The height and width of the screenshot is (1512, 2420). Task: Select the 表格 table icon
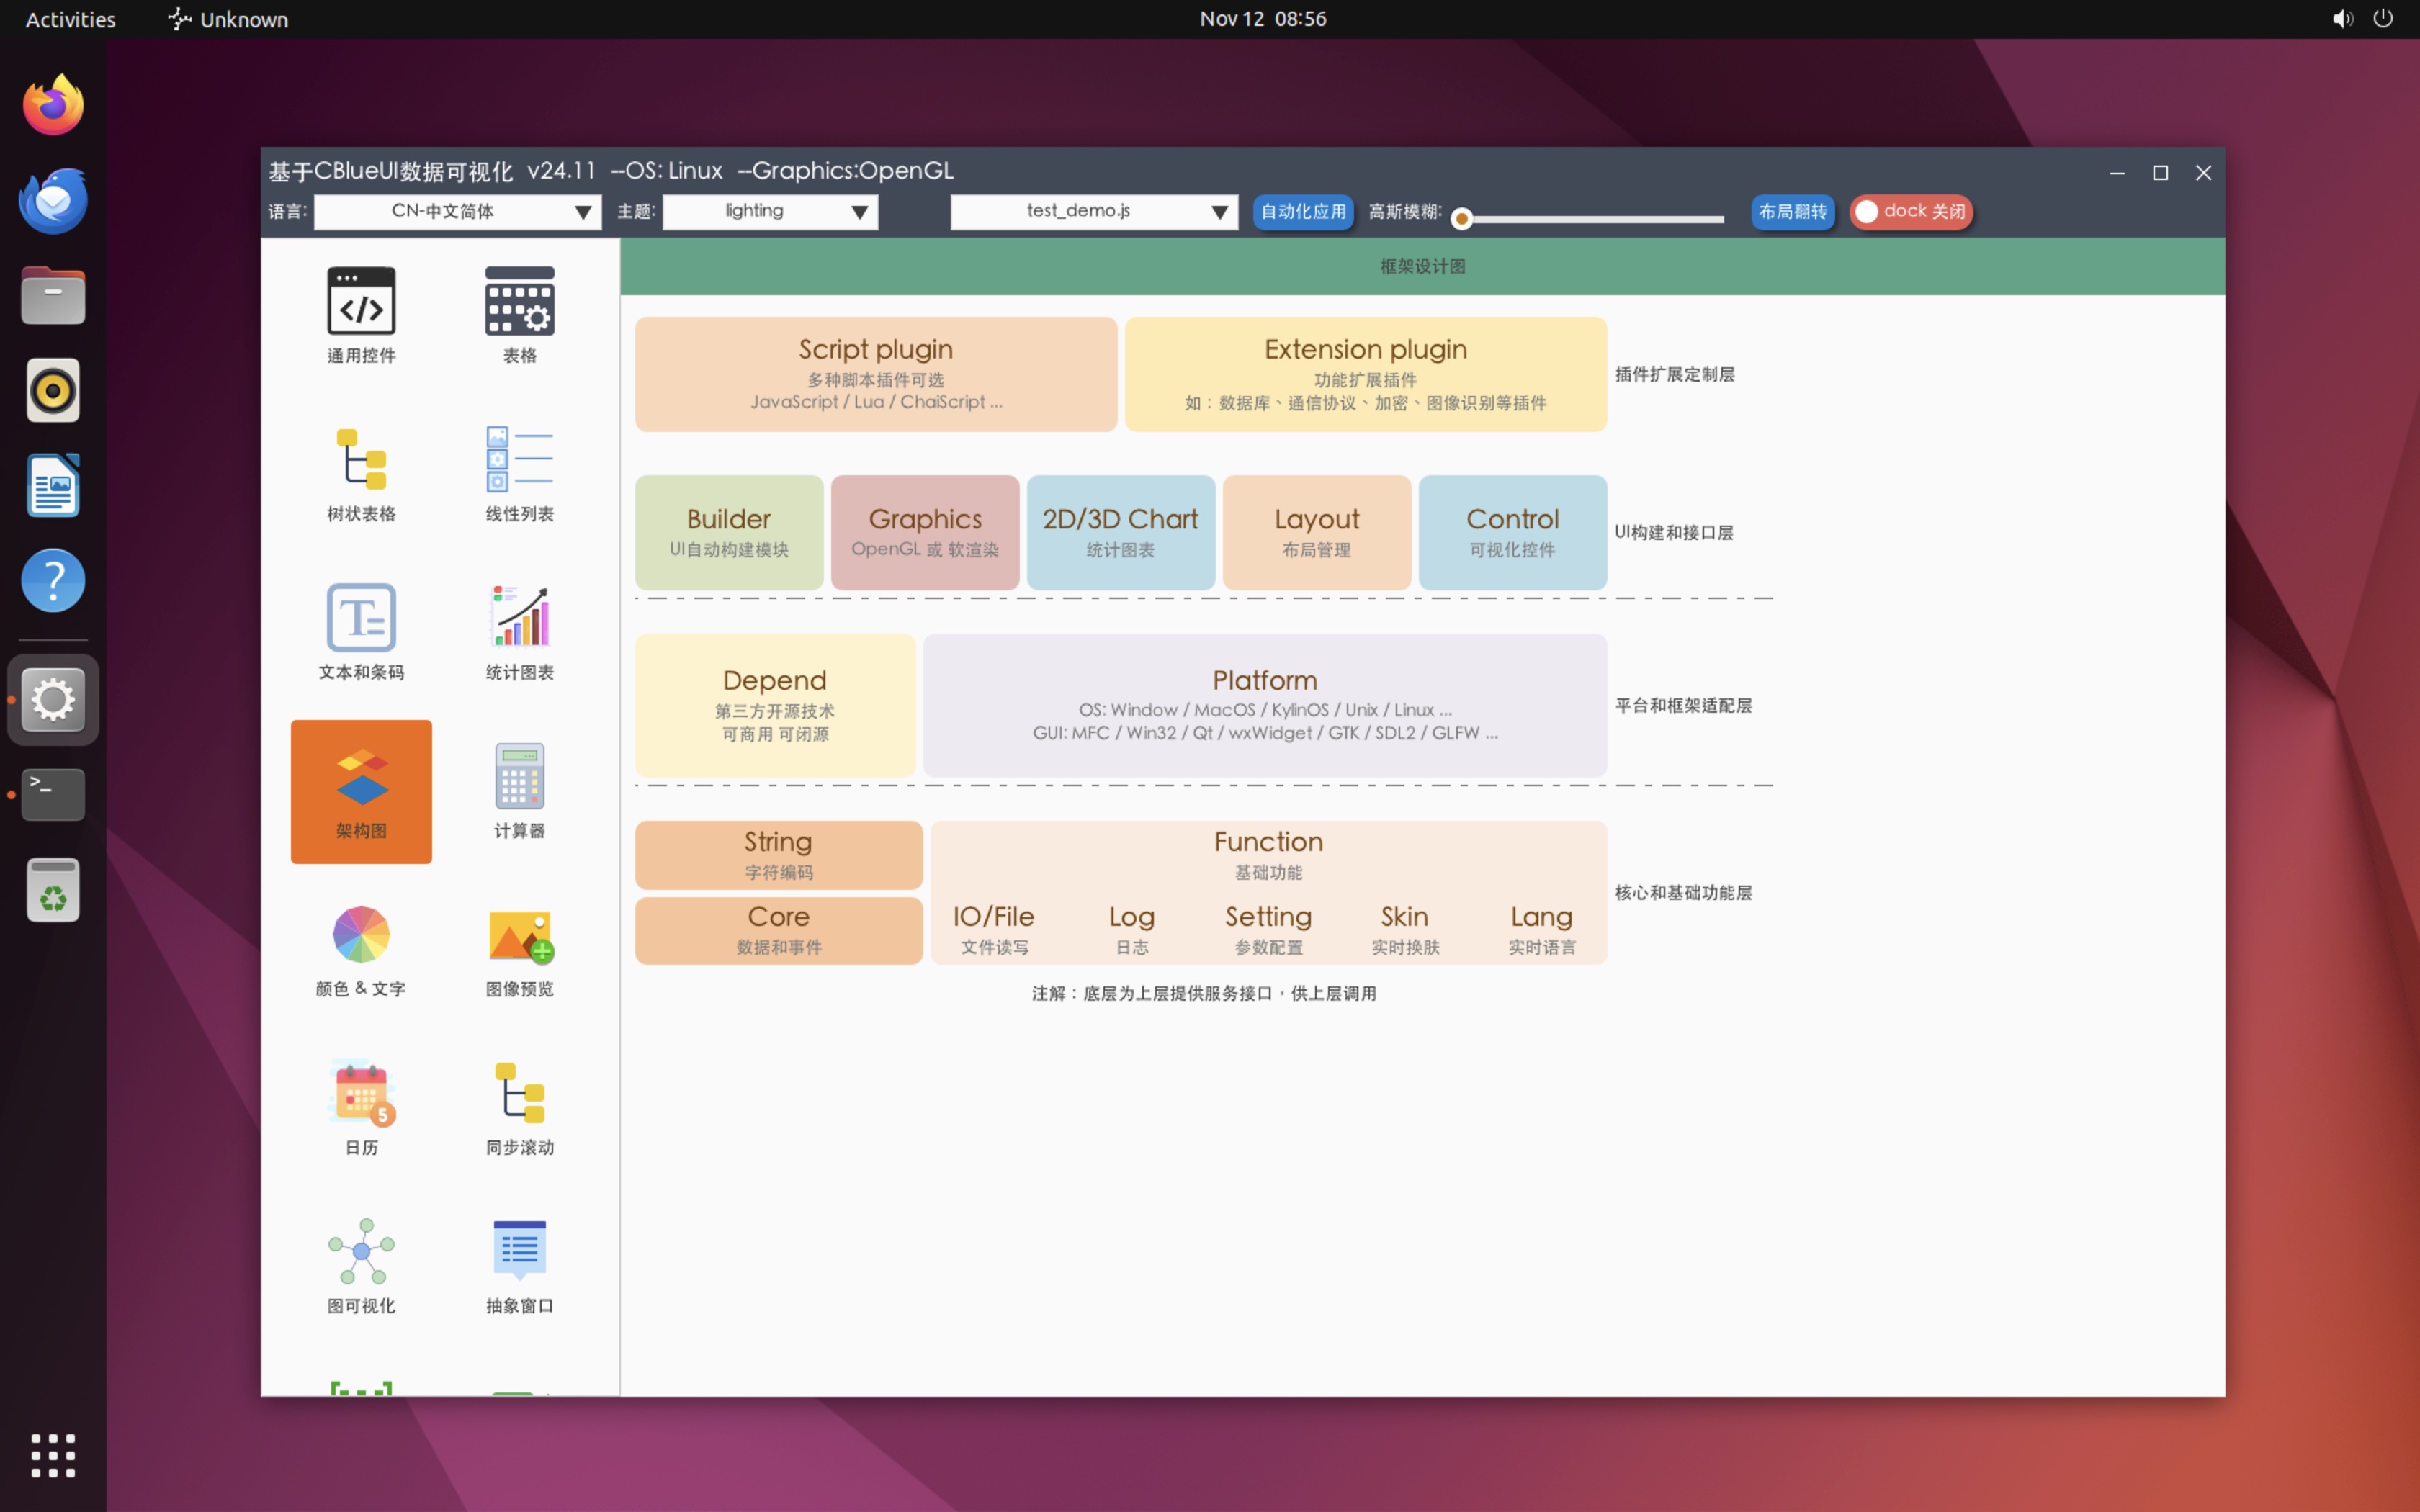pyautogui.click(x=519, y=301)
